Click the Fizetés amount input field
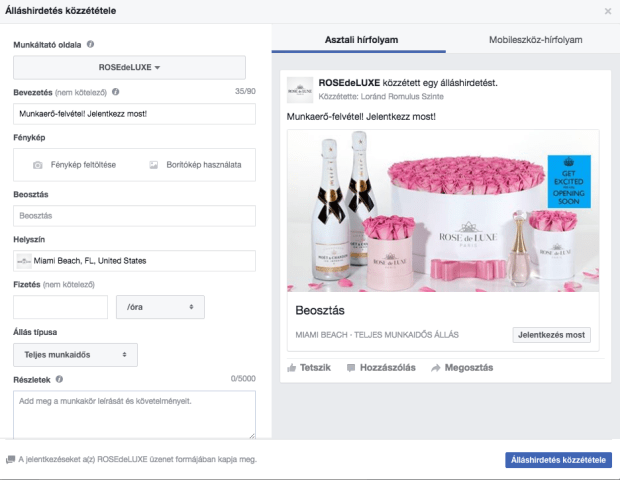620x480 pixels. point(60,307)
